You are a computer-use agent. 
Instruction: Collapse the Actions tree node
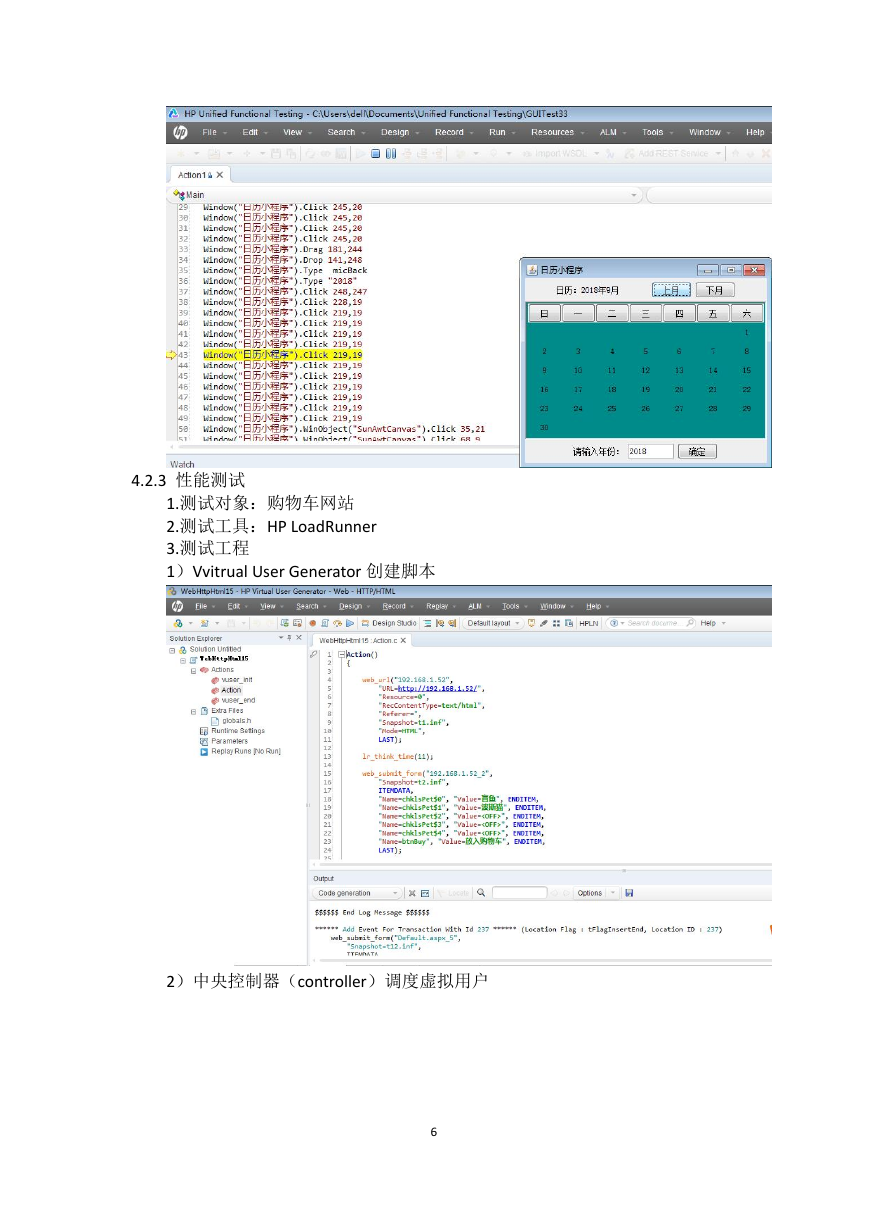coord(193,670)
